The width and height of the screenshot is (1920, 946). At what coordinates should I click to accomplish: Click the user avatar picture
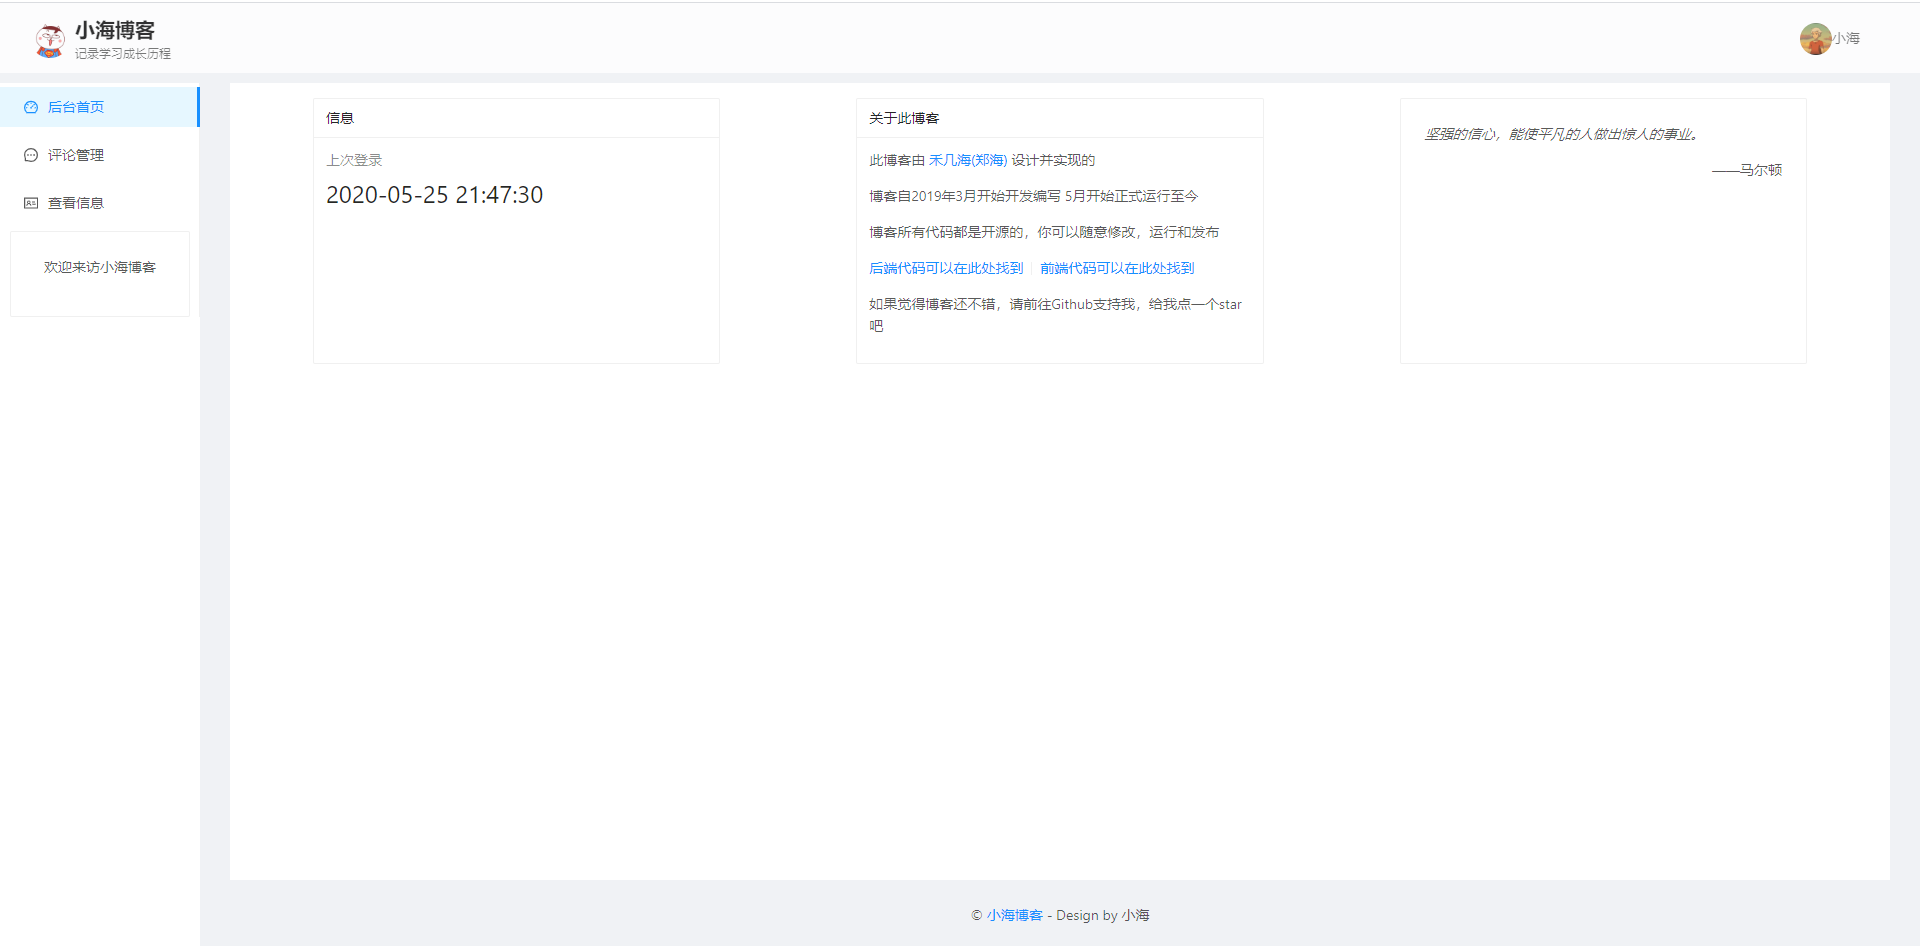tap(1815, 39)
